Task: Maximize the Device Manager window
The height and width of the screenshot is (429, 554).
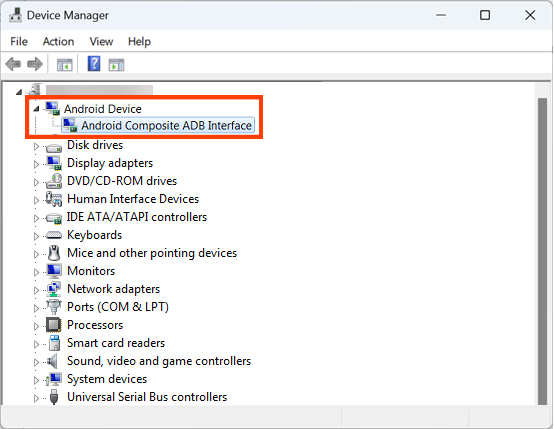Action: tap(485, 15)
